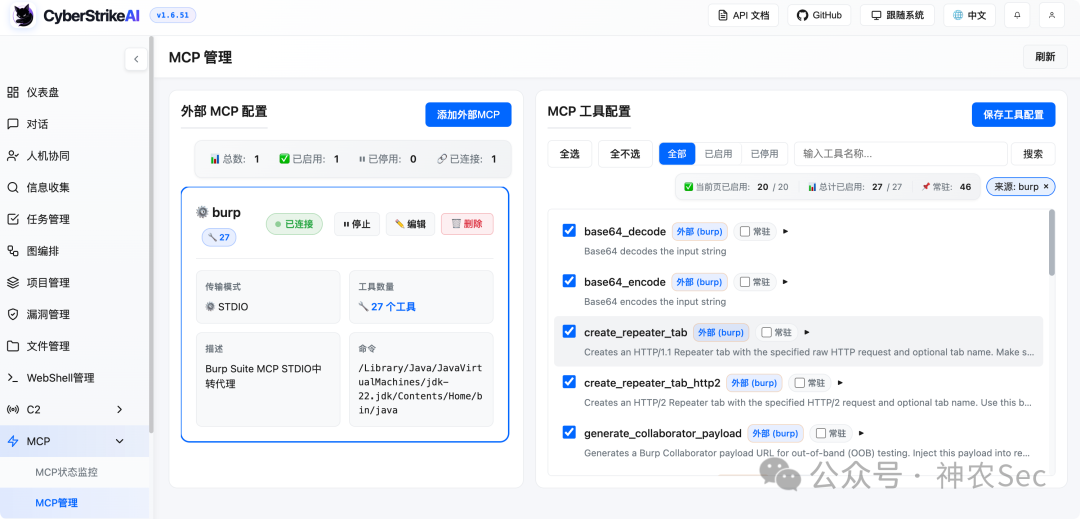Image resolution: width=1080 pixels, height=519 pixels.
Task: Stop the burp MCP server
Action: (x=357, y=224)
